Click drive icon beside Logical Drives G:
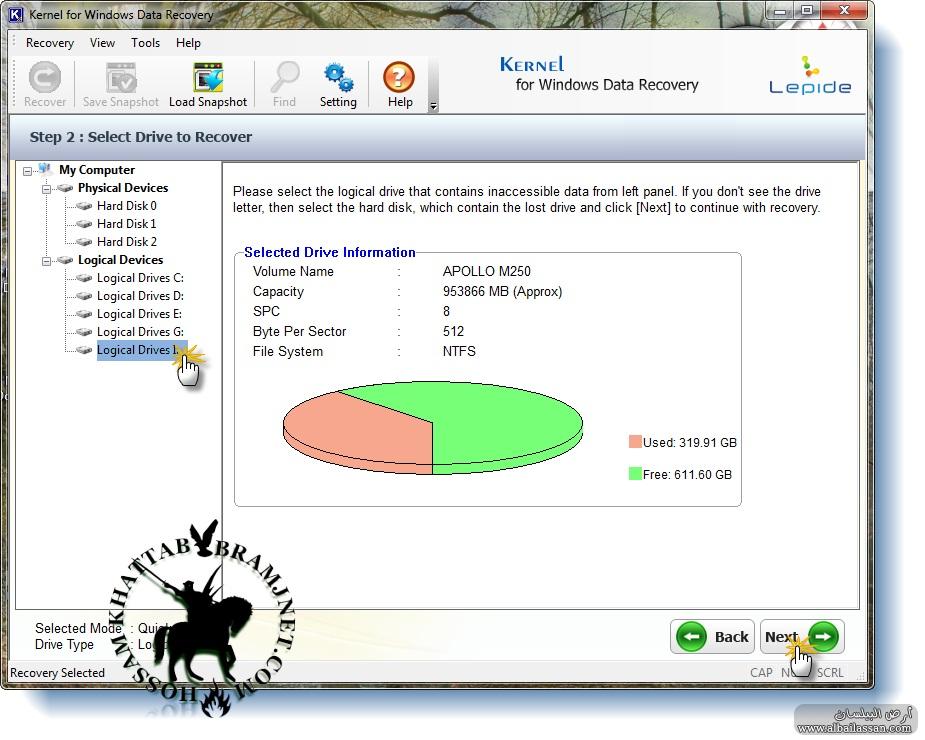Viewport: 925px width, 740px height. click(84, 332)
